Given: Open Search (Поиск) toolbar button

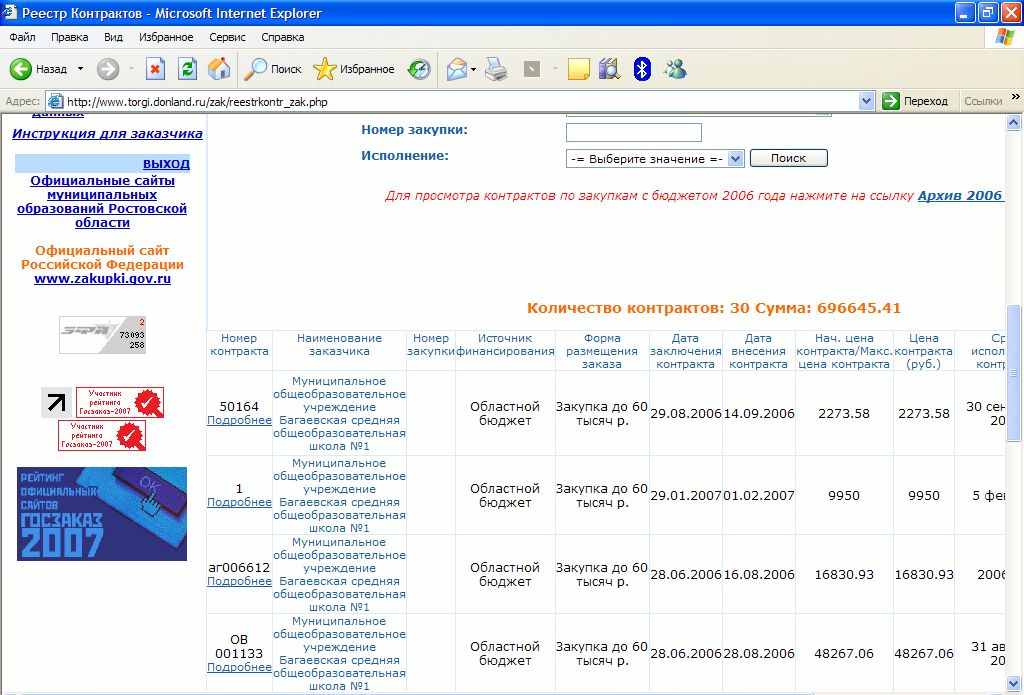Looking at the screenshot, I should coord(272,69).
